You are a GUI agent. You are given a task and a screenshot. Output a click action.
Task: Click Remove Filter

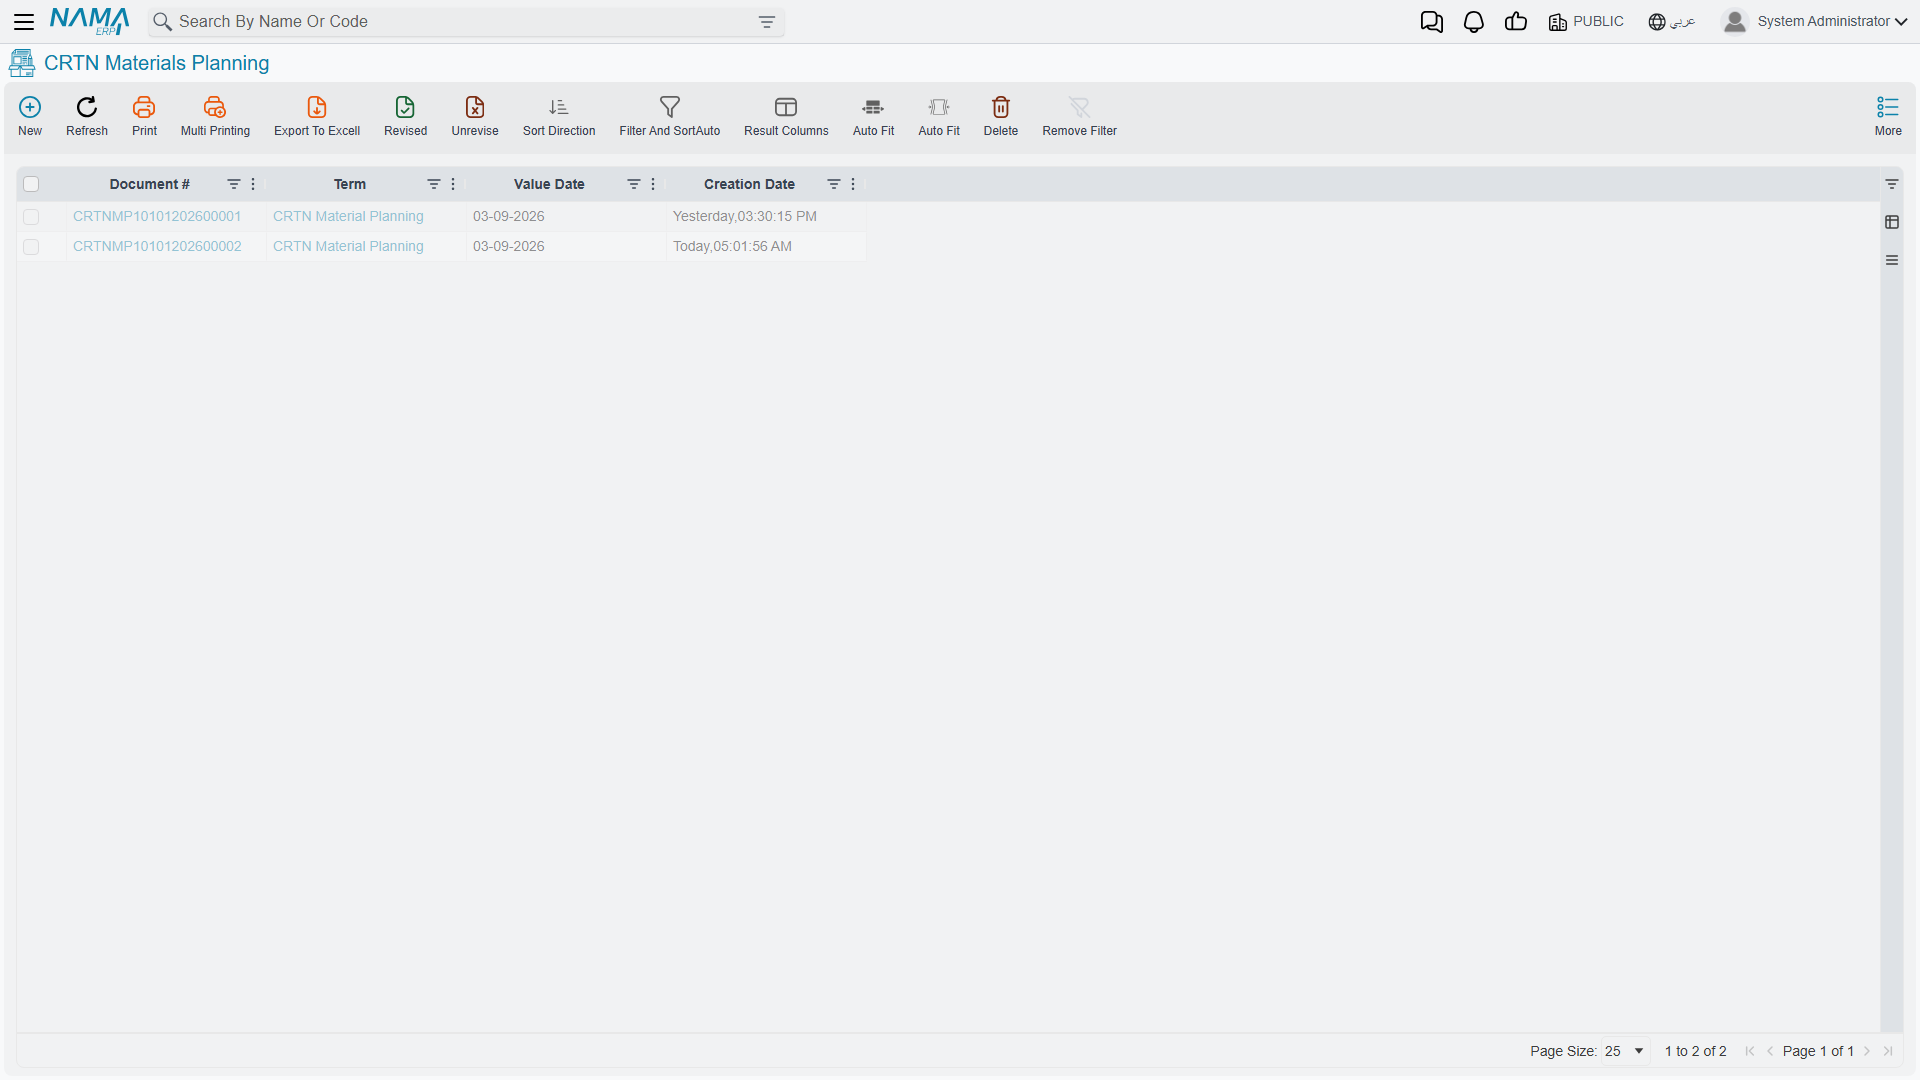point(1080,116)
